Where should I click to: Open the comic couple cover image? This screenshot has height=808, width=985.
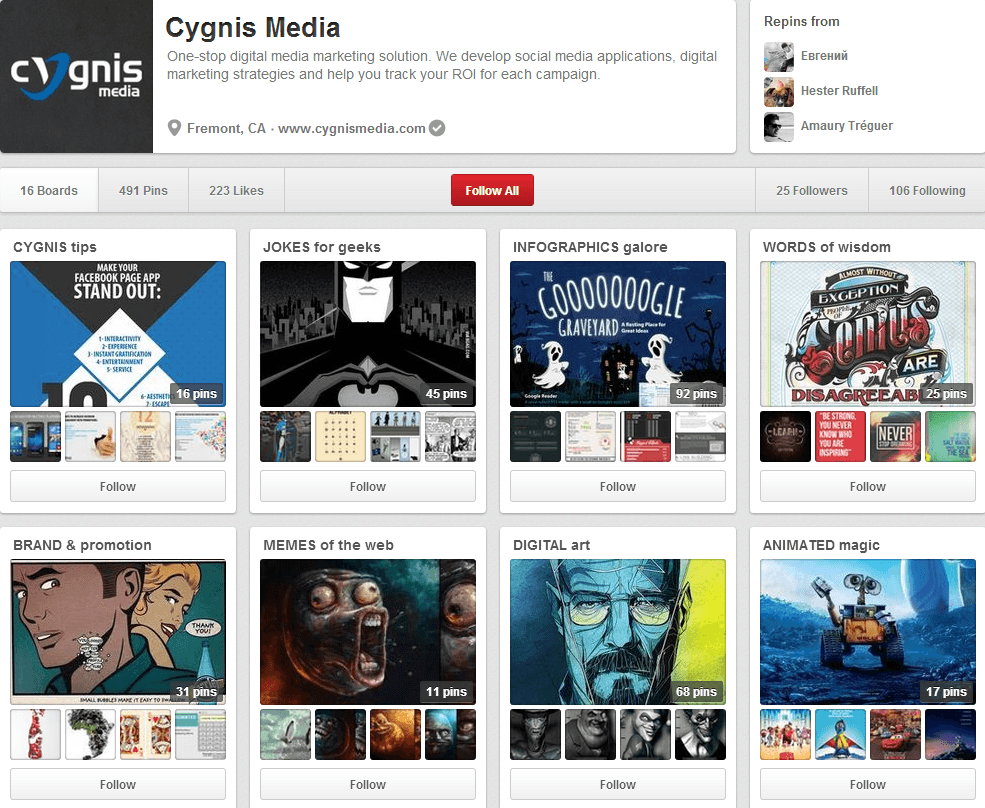coord(117,631)
